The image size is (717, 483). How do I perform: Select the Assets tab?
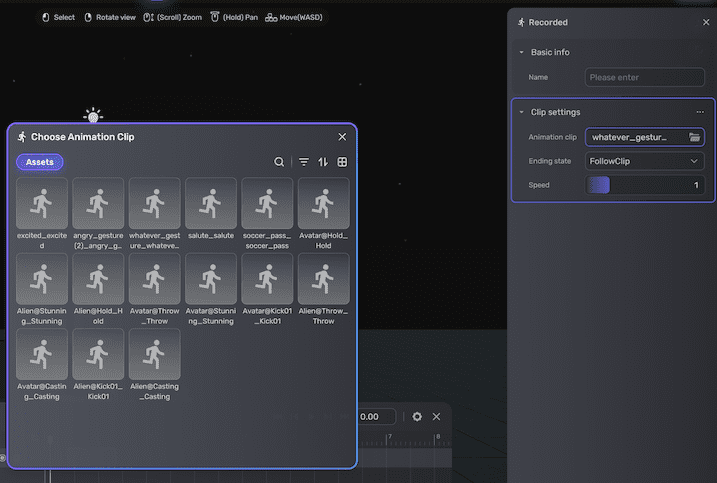(x=40, y=162)
